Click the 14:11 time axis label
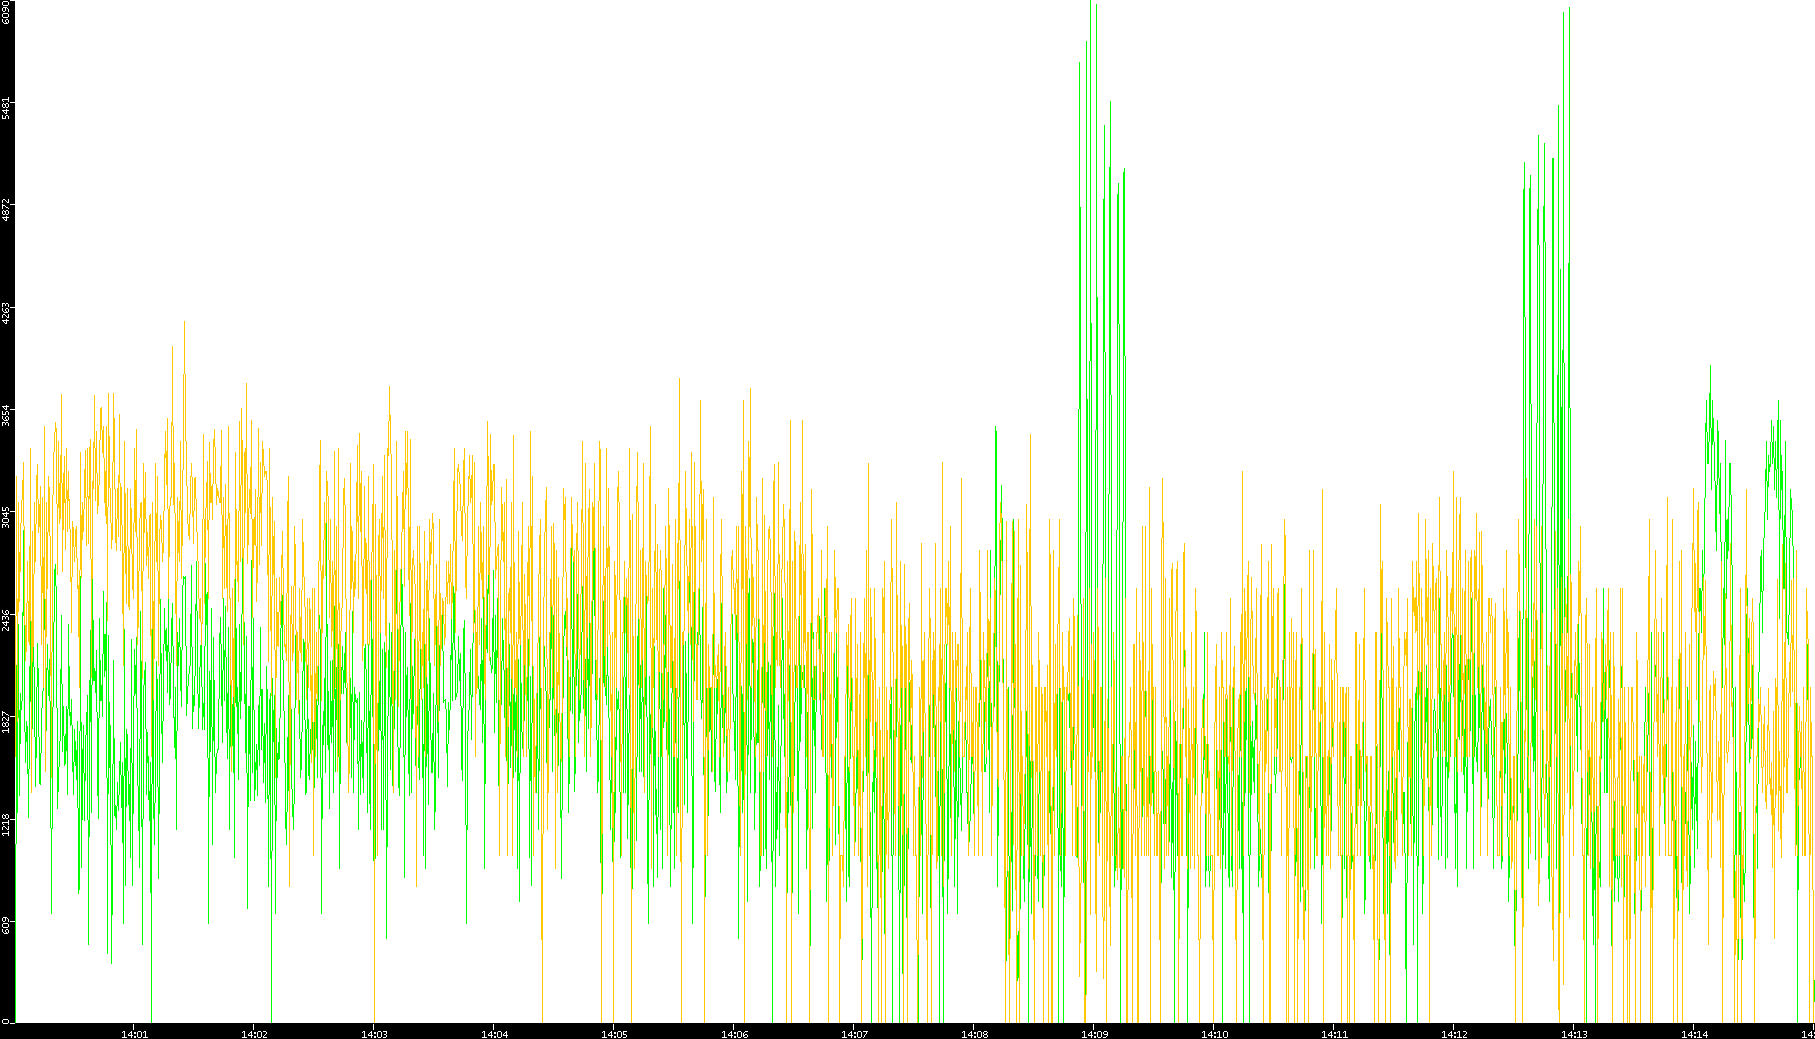The image size is (1815, 1039). point(1334,1033)
